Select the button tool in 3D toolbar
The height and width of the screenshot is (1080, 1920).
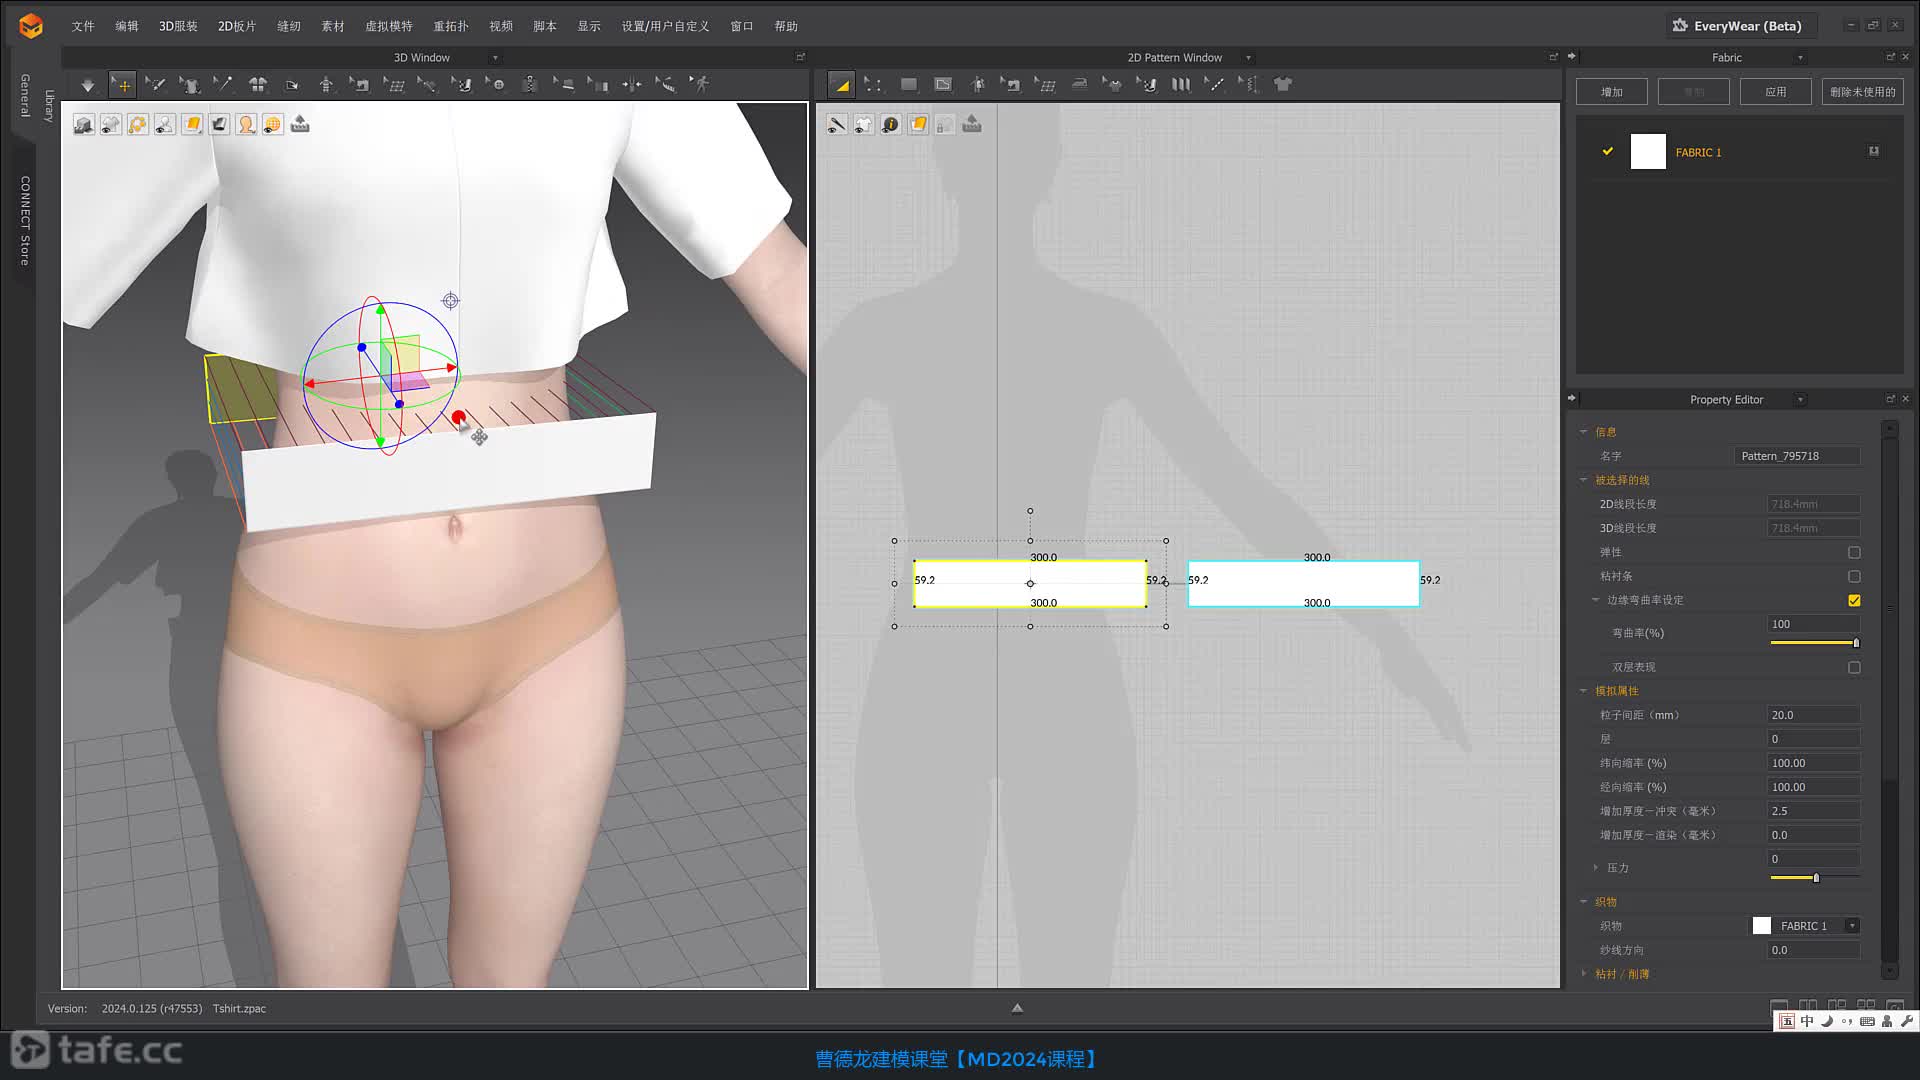[496, 85]
